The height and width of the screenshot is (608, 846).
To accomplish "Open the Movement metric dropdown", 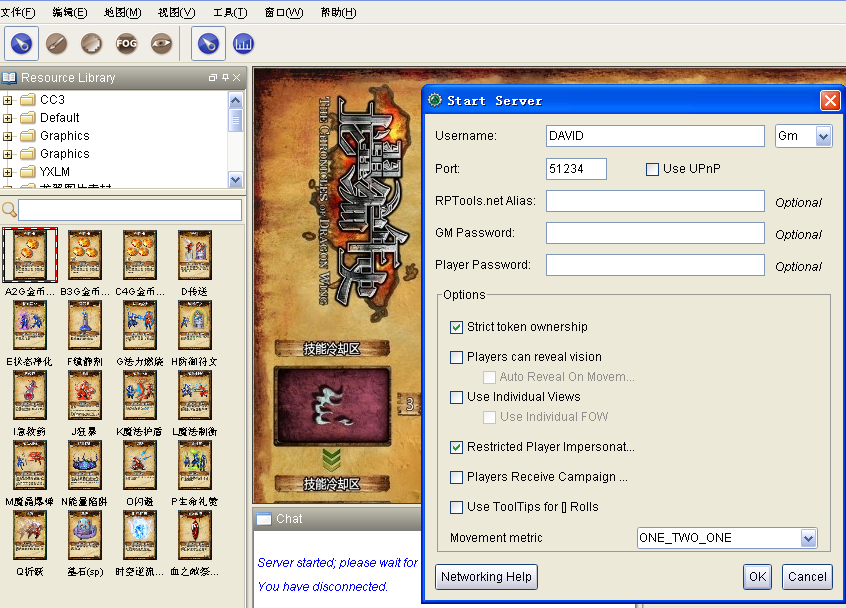I will (808, 538).
